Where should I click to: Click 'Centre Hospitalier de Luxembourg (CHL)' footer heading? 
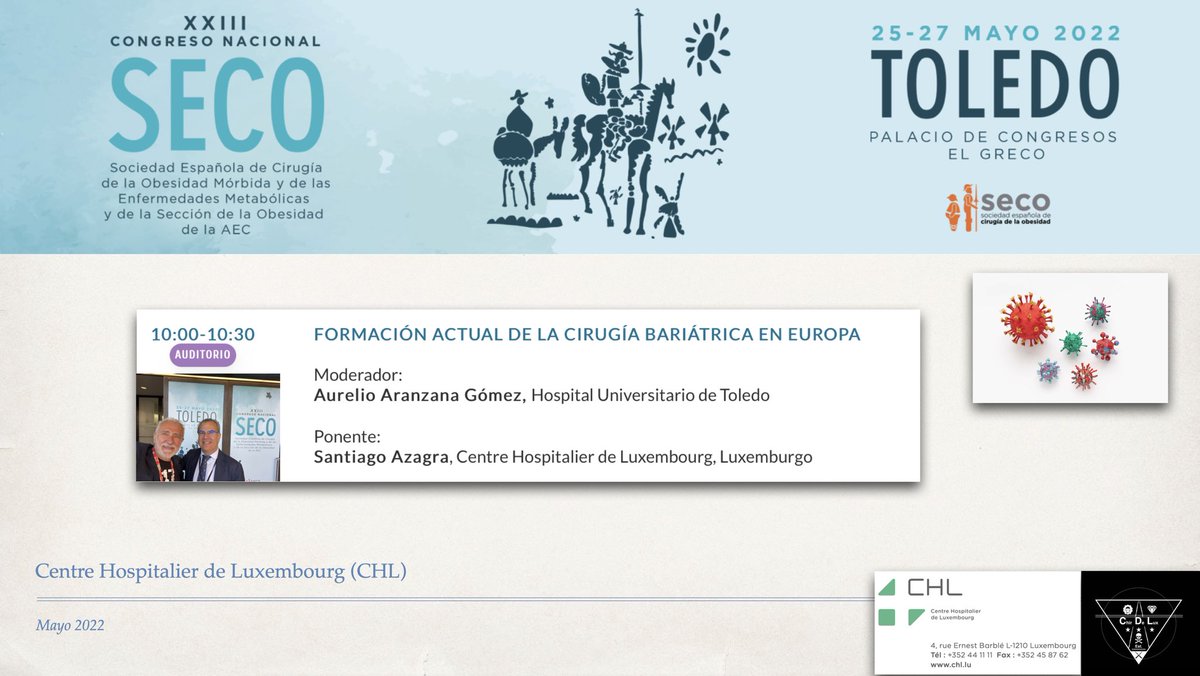[x=221, y=571]
